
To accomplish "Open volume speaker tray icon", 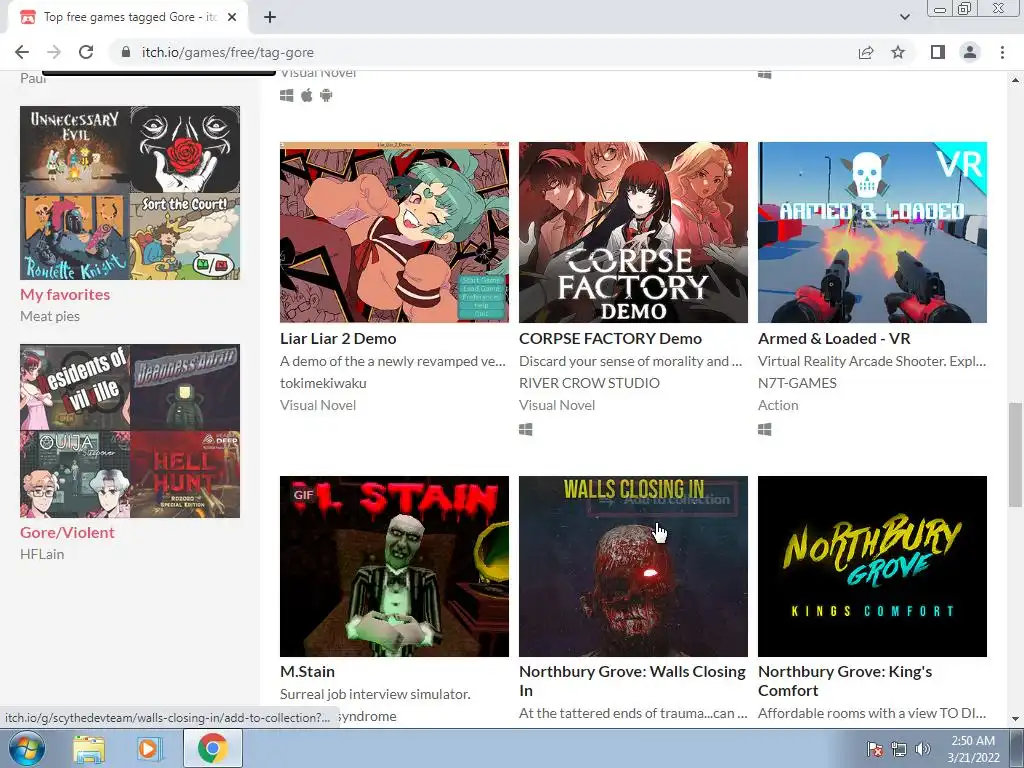I will click(922, 749).
